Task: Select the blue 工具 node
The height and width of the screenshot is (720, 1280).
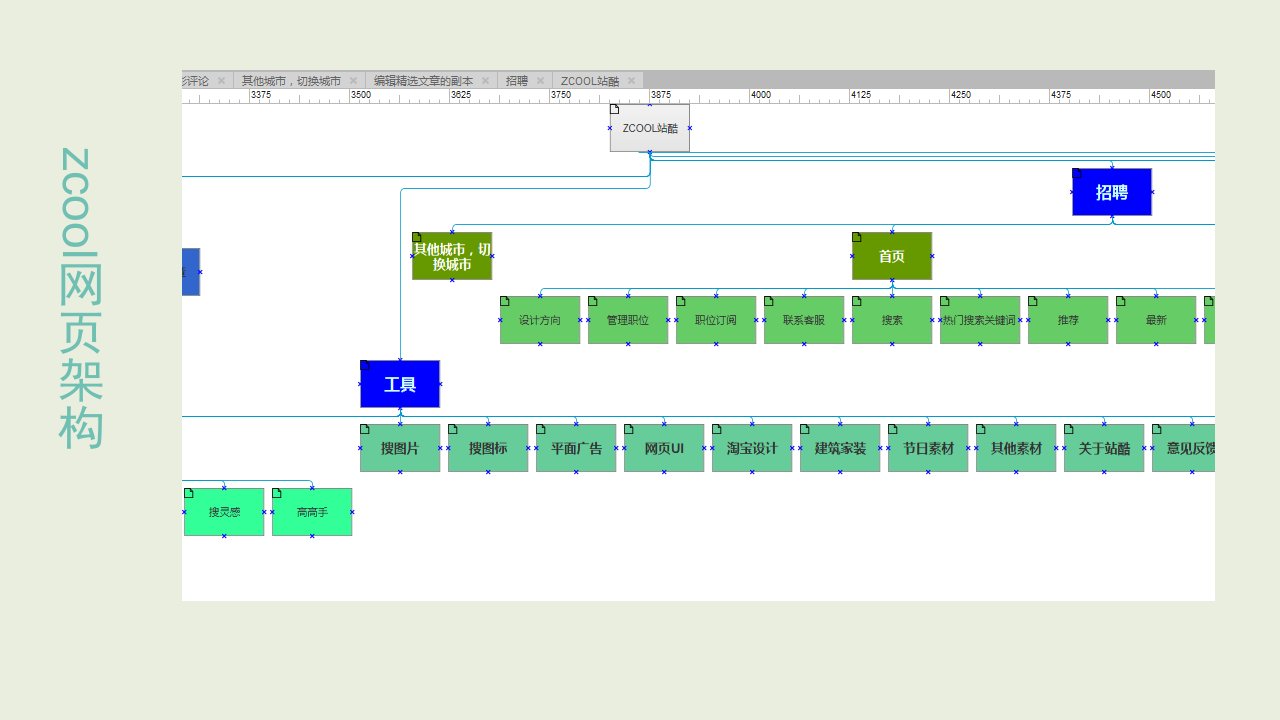Action: (400, 384)
